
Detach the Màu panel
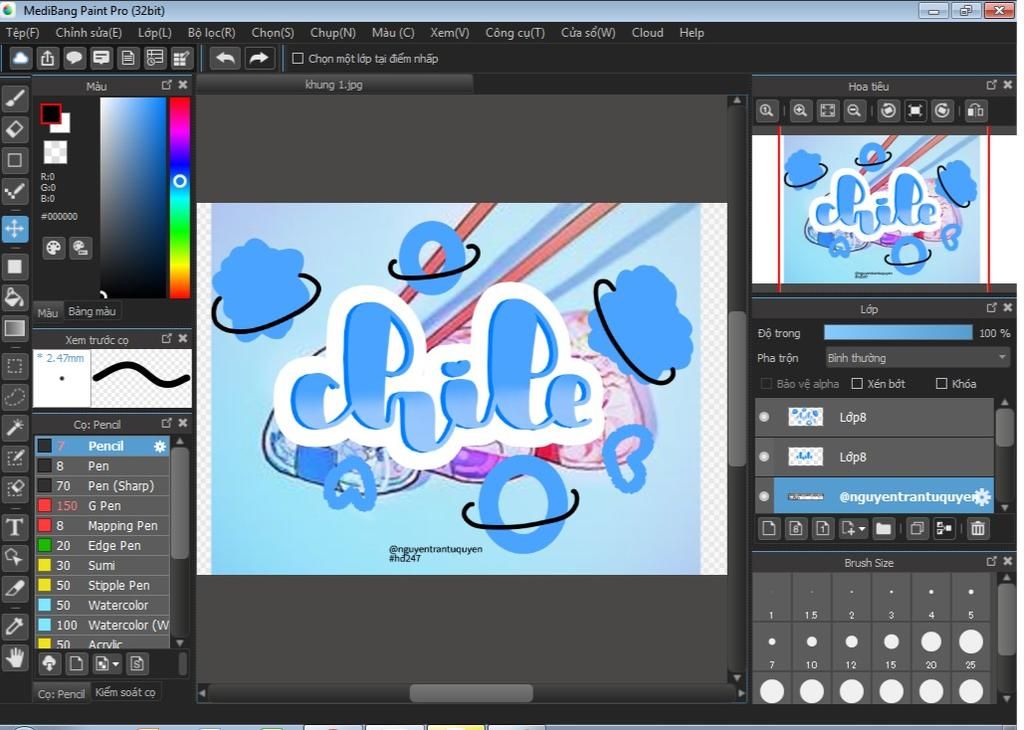[x=167, y=85]
